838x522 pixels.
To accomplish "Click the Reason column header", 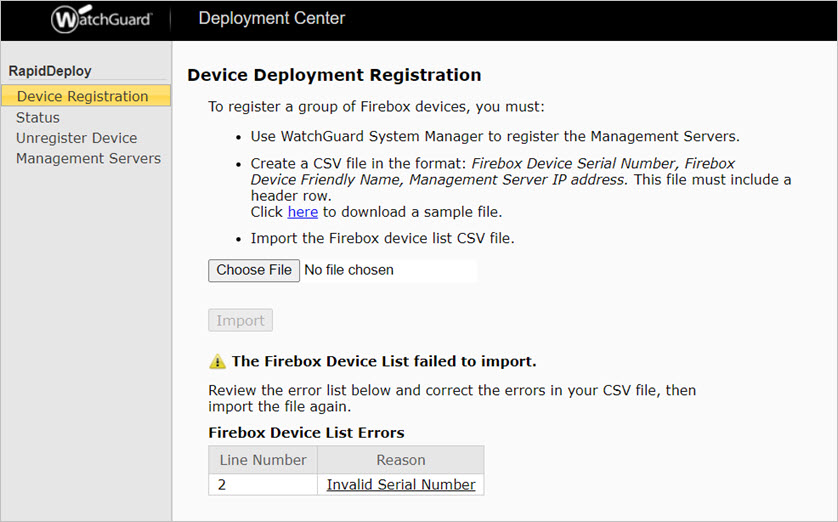I will click(401, 460).
